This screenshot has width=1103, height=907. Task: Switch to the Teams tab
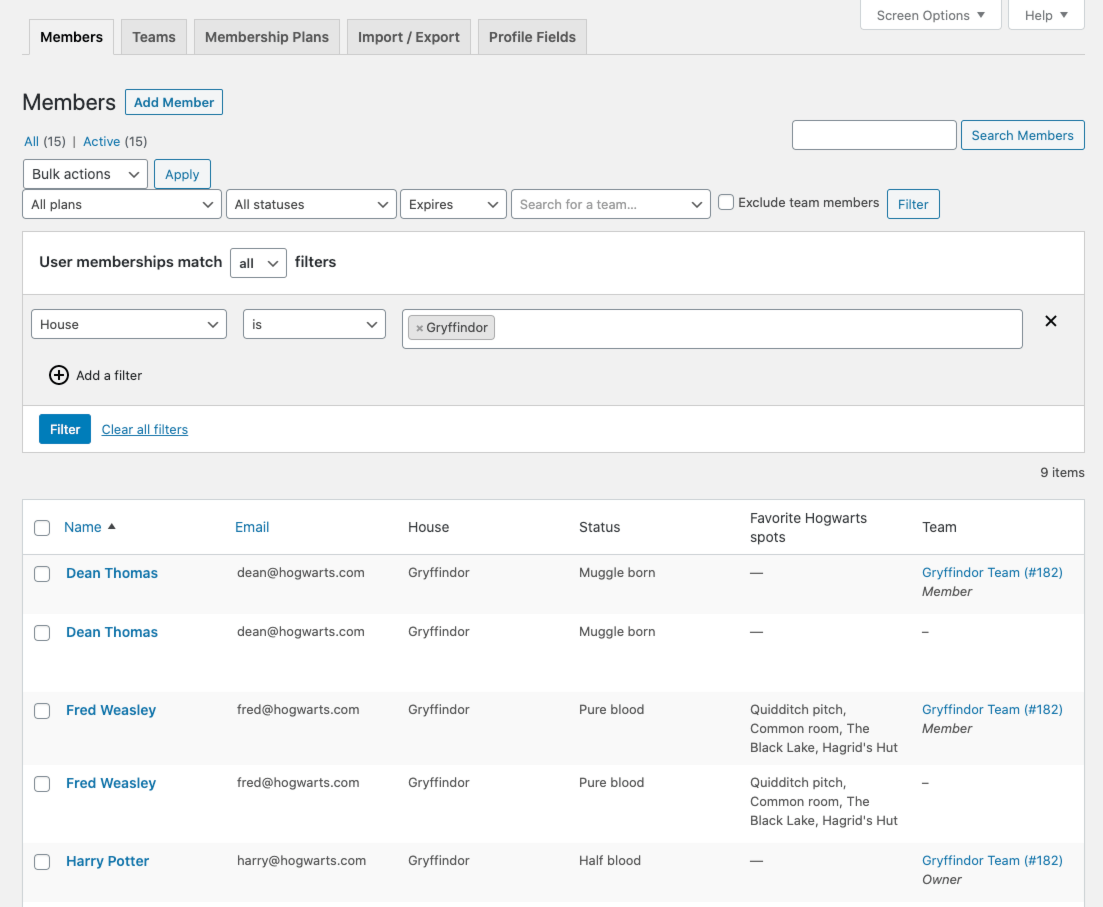click(x=153, y=36)
